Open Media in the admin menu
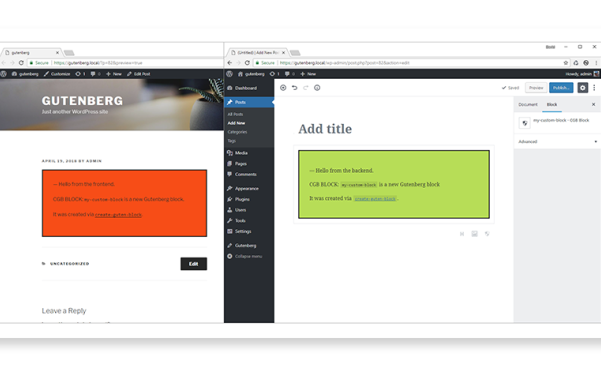Screen dimensions: 601x372 pos(249,153)
